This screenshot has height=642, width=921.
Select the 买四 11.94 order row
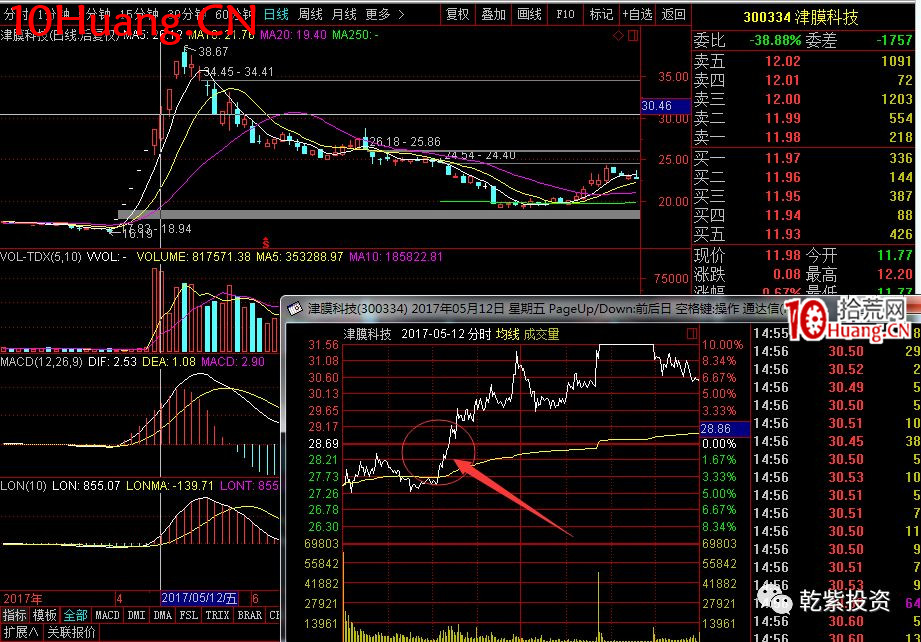point(804,215)
